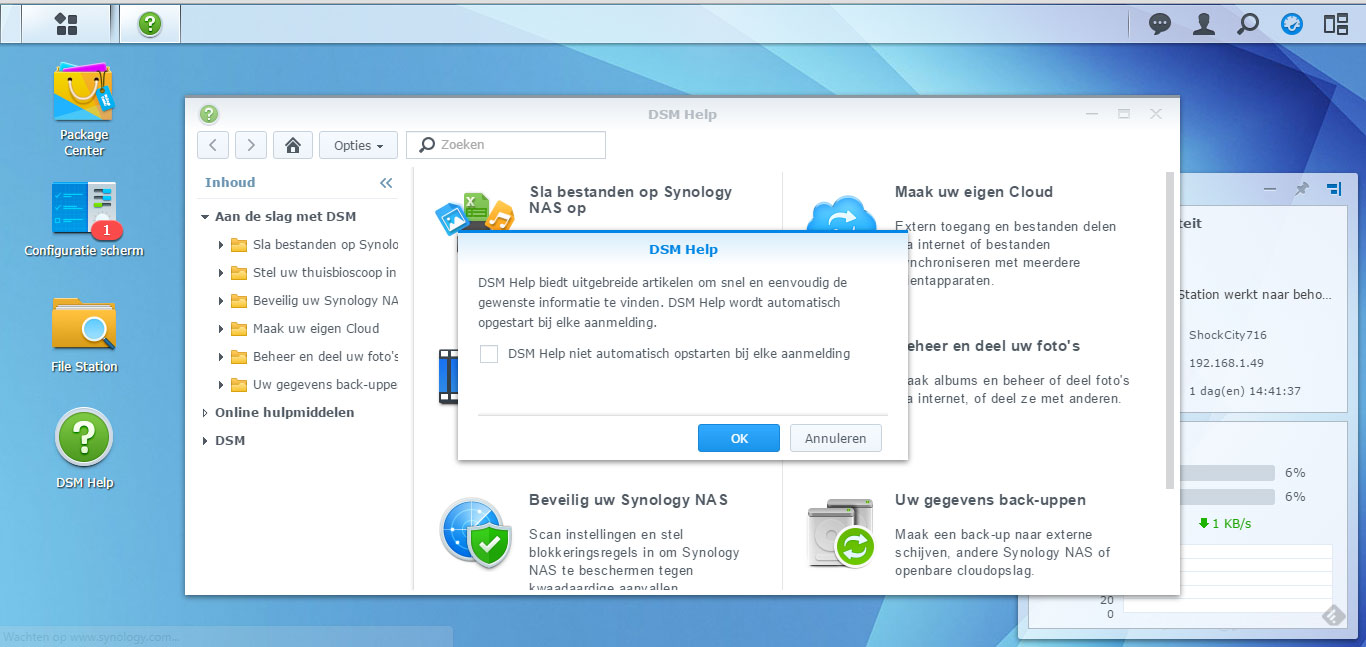The image size is (1366, 647).
Task: Open the notifications speech bubble icon
Action: tap(1160, 24)
